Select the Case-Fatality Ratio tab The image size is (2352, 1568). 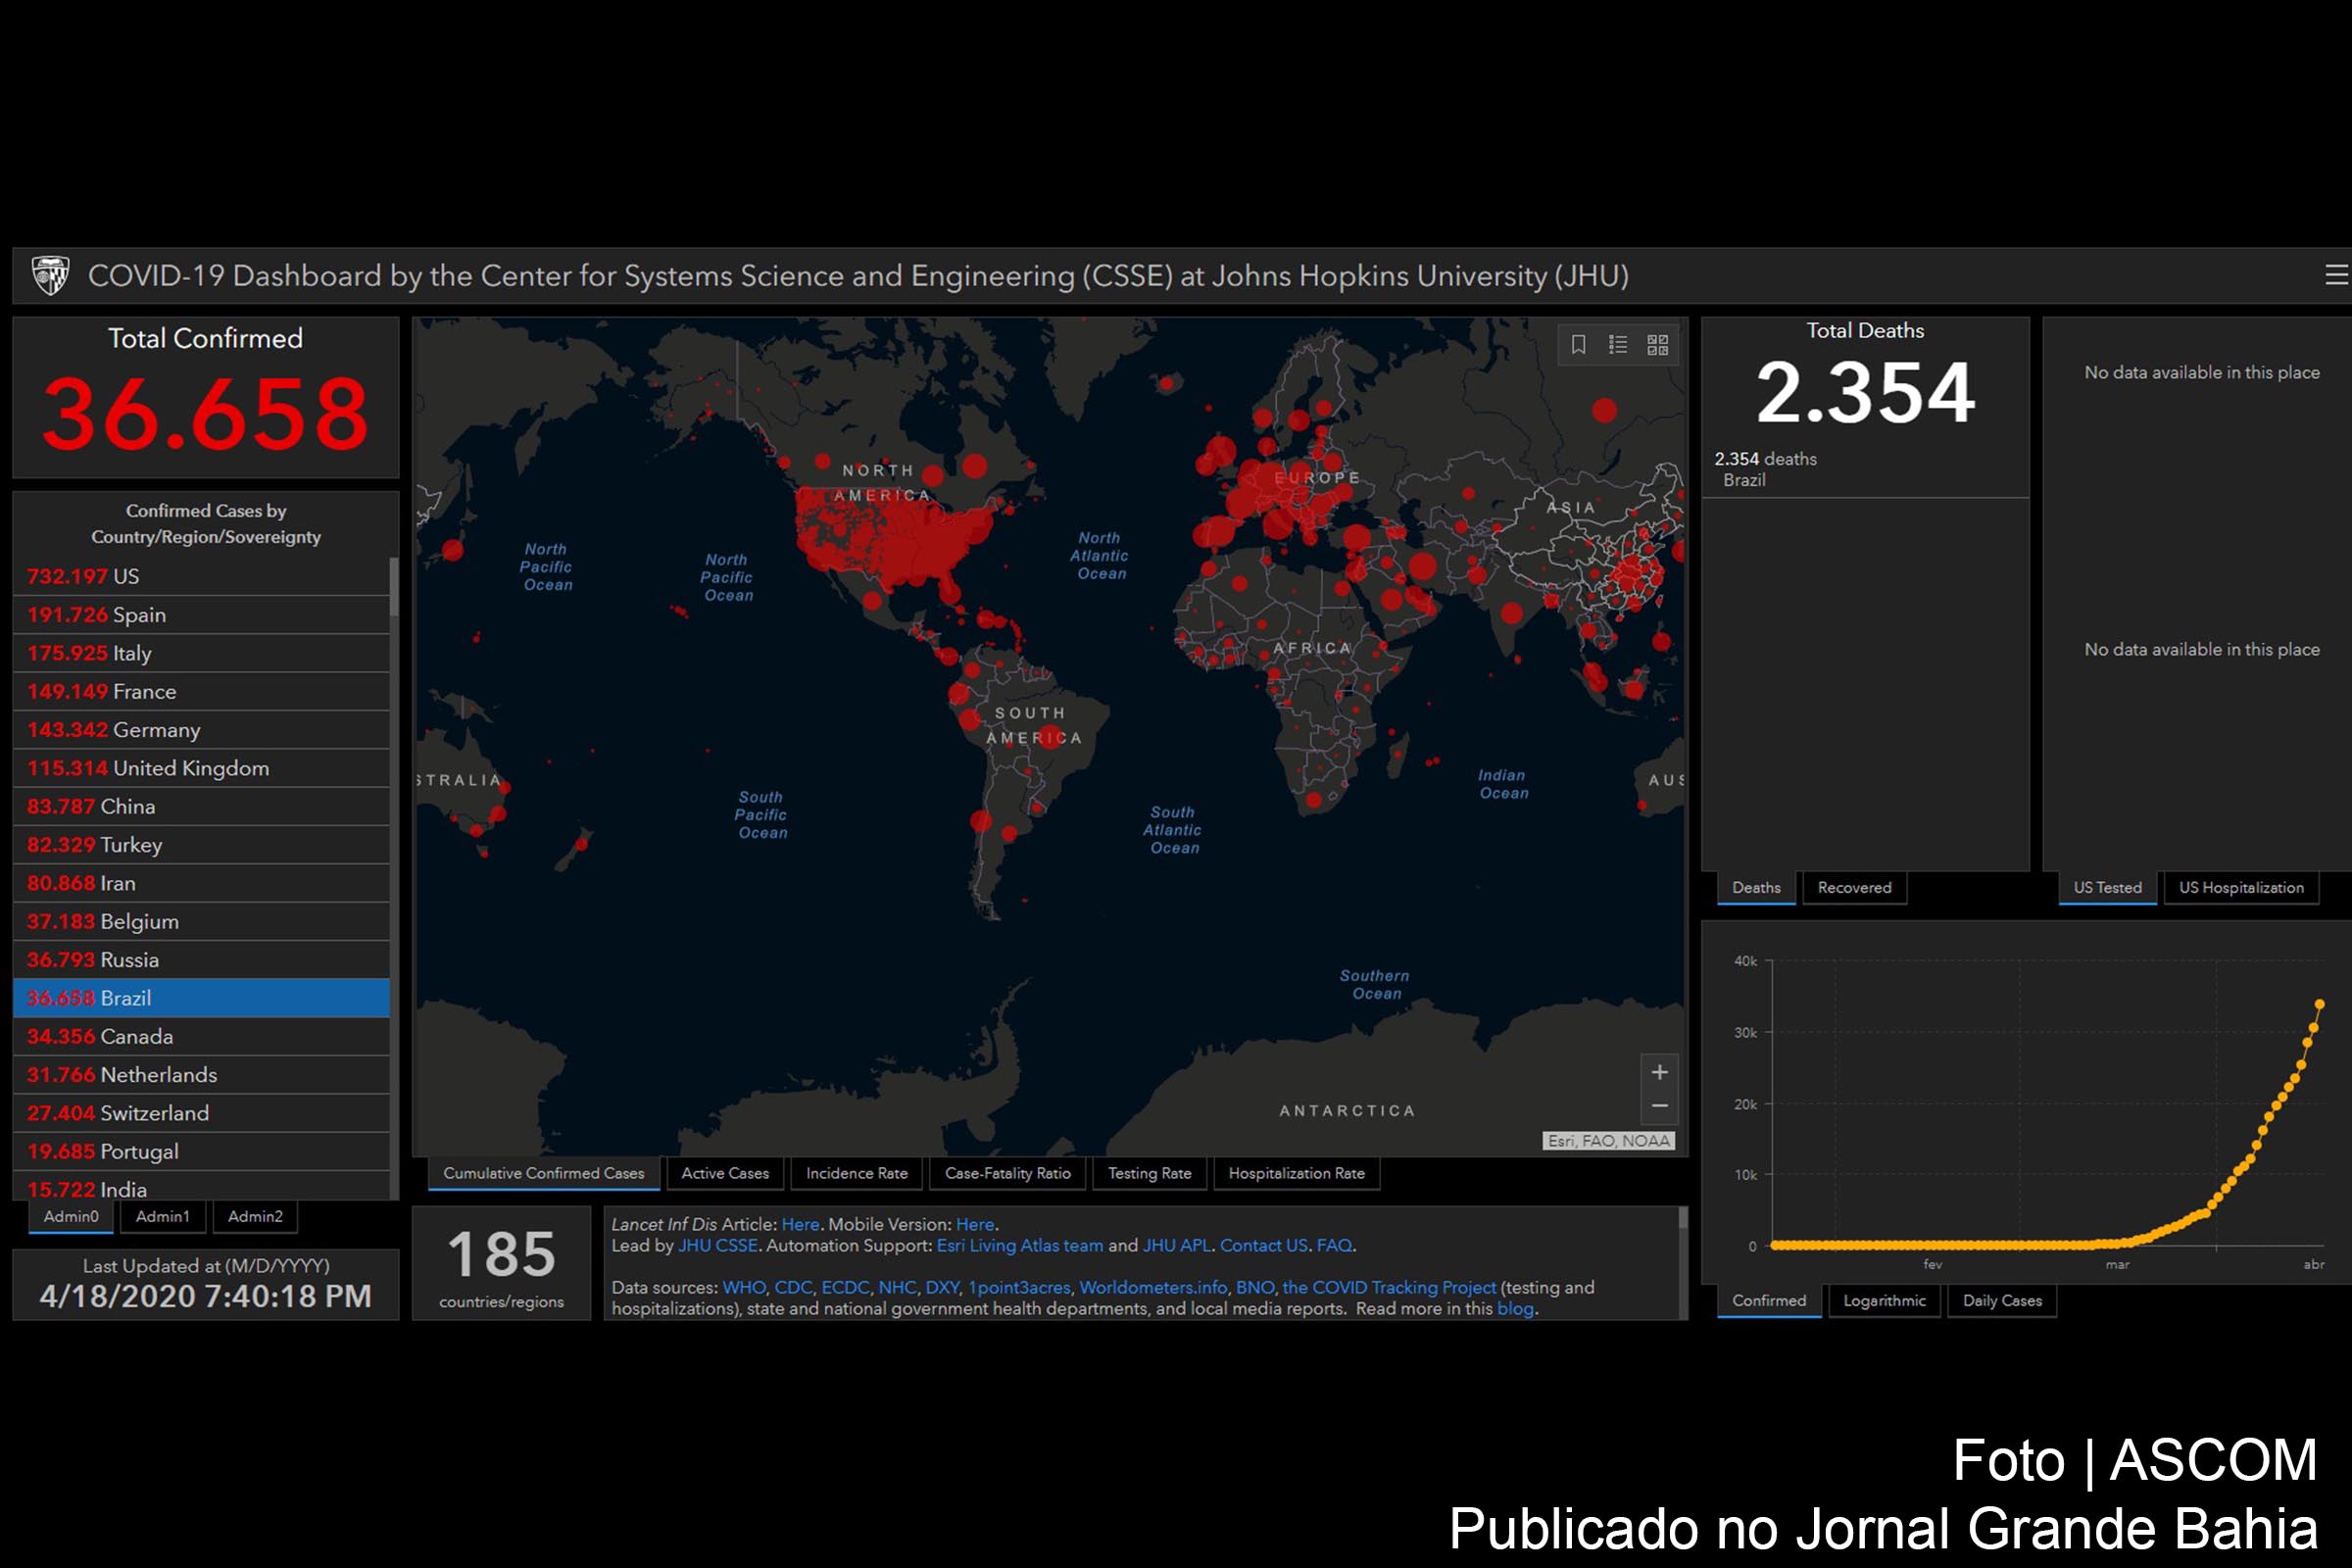coord(1008,1174)
